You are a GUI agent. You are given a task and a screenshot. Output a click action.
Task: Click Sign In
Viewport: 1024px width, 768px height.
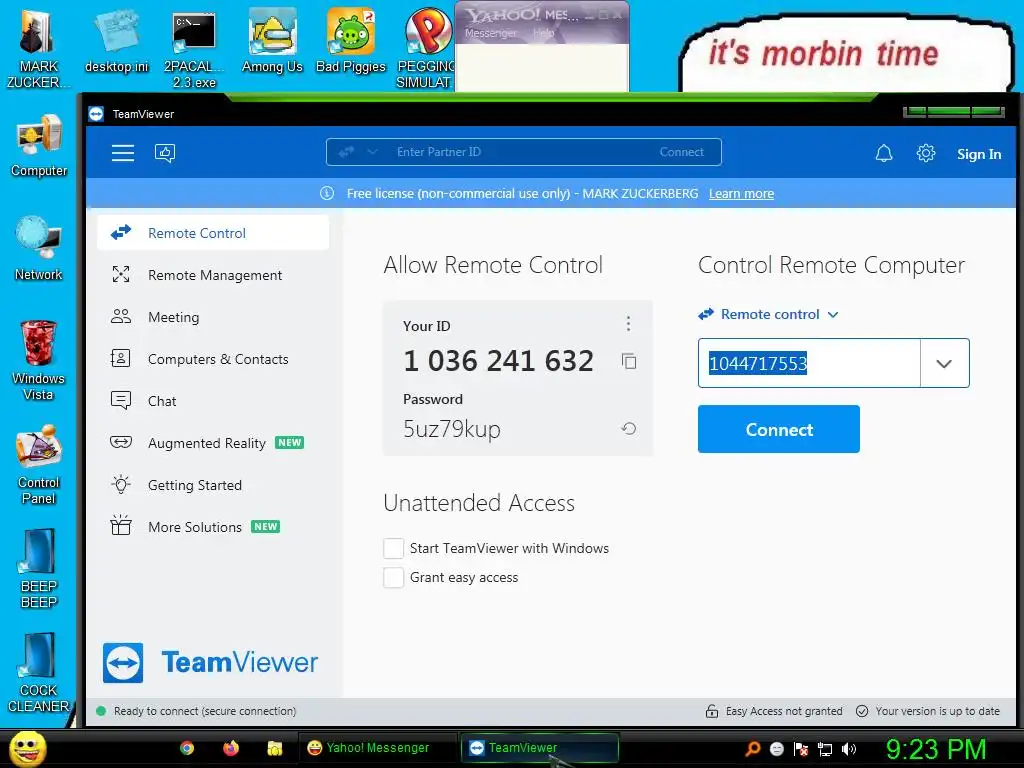point(979,154)
